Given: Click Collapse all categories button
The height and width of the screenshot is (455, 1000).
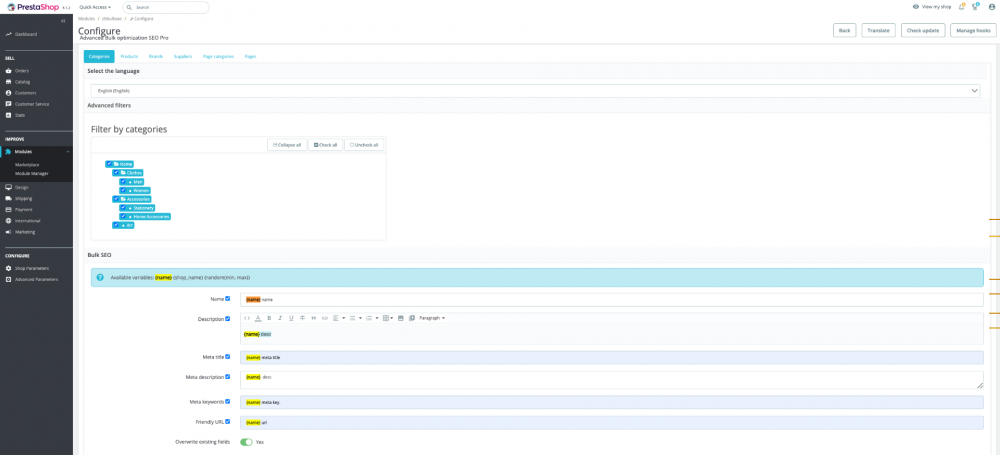Looking at the screenshot, I should 287,145.
